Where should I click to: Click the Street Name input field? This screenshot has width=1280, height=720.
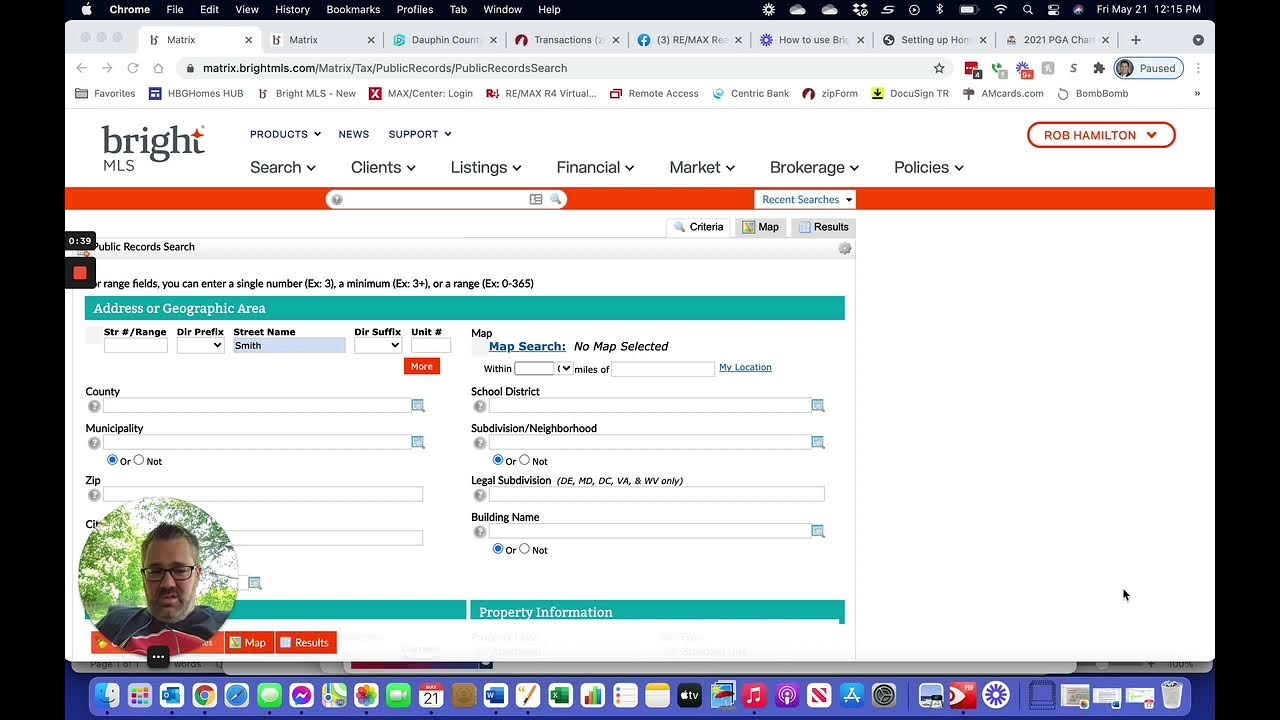pyautogui.click(x=289, y=345)
